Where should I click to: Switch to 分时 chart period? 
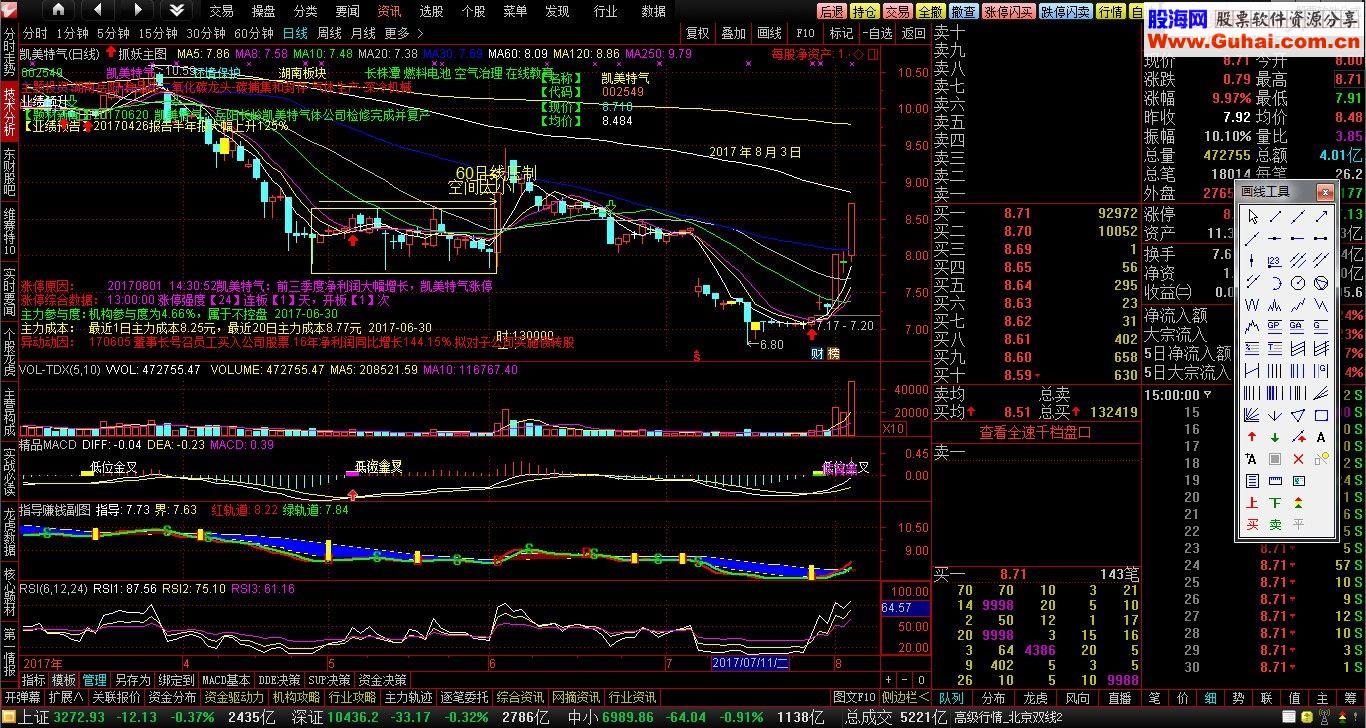[35, 33]
